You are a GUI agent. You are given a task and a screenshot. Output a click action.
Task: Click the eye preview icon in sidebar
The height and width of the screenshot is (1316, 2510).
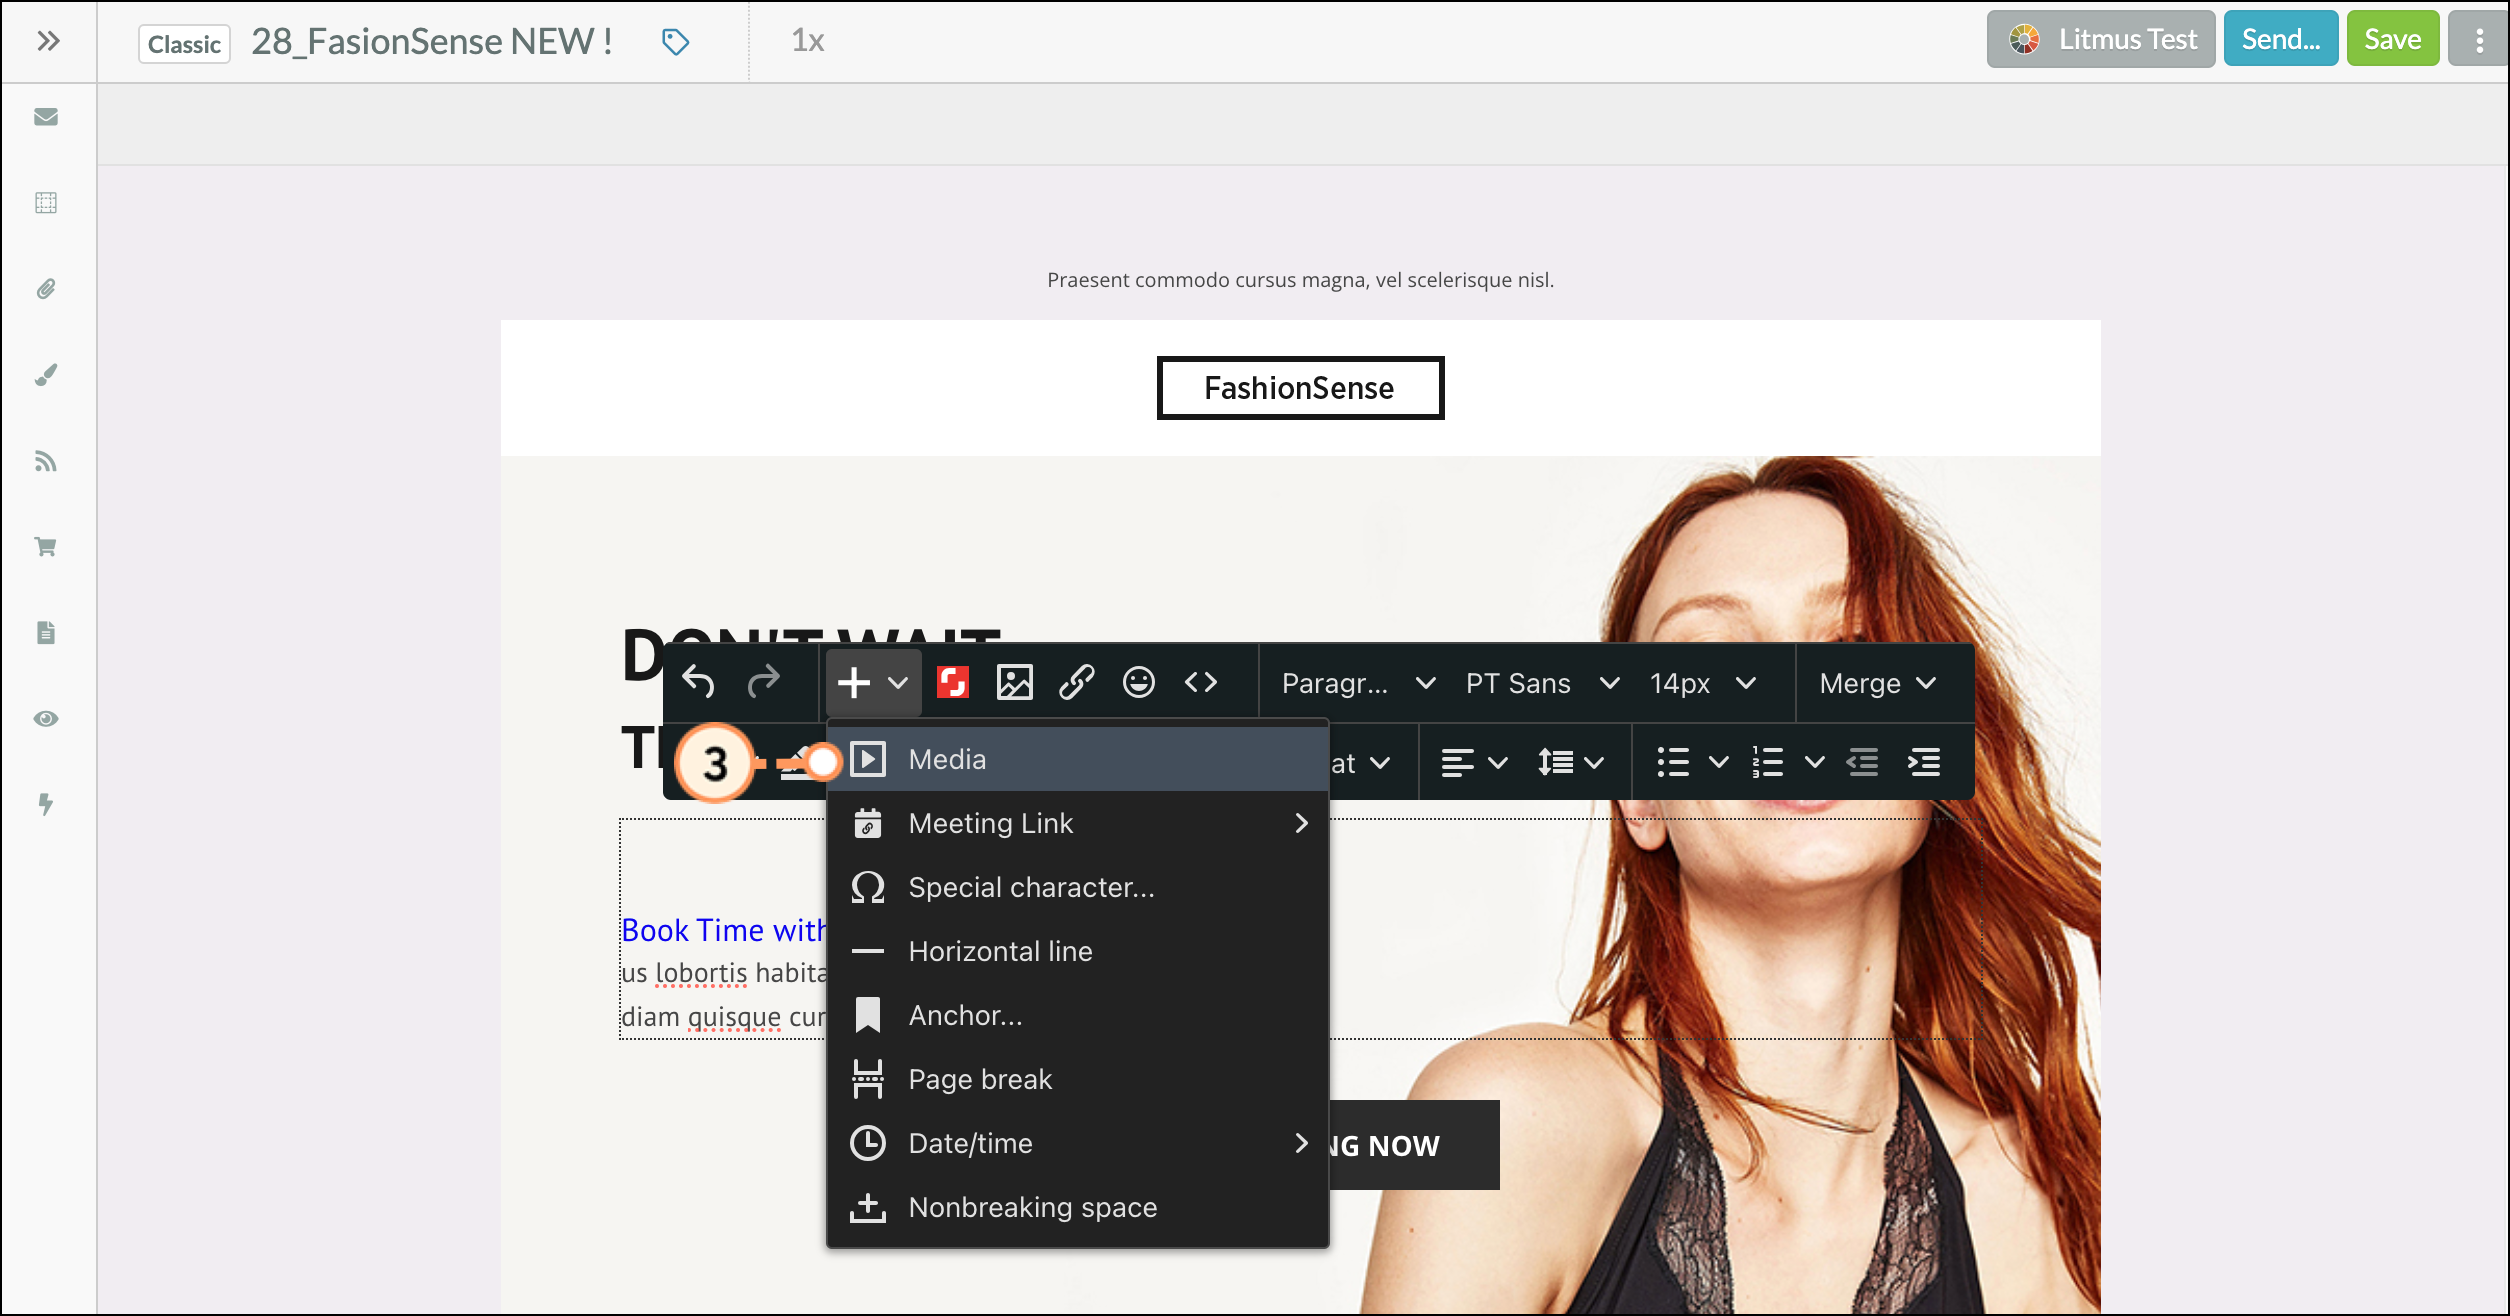tap(46, 719)
